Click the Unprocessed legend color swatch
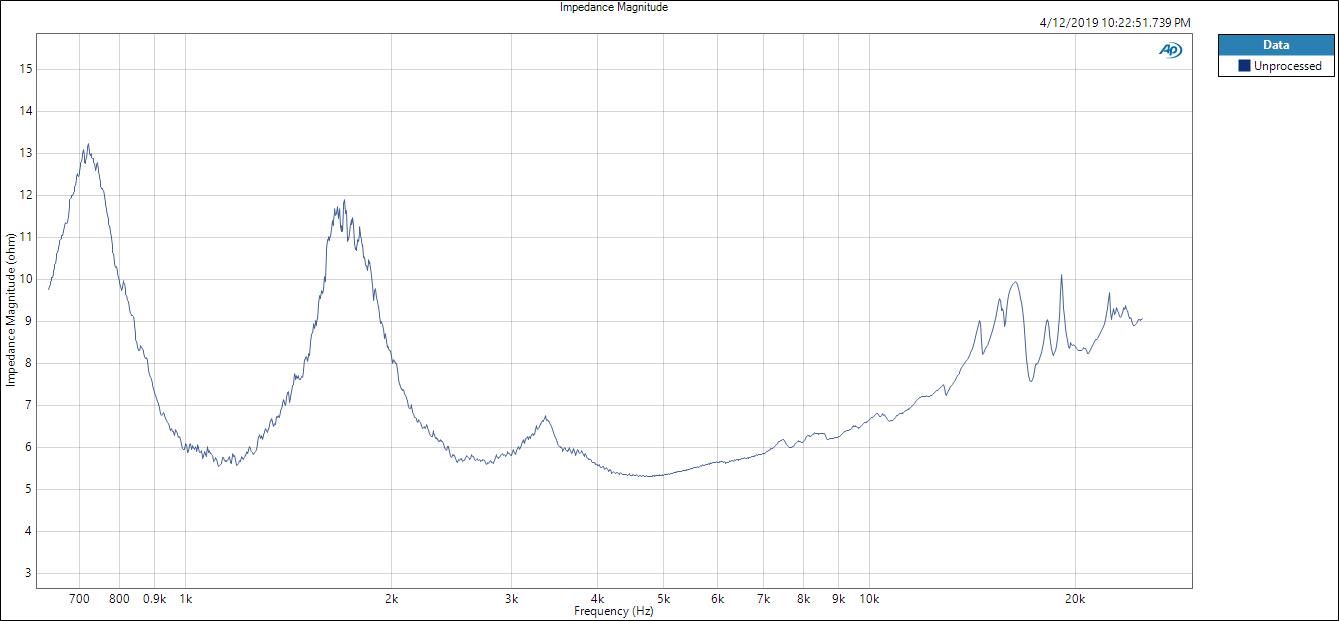Image resolution: width=1339 pixels, height=621 pixels. [1244, 66]
